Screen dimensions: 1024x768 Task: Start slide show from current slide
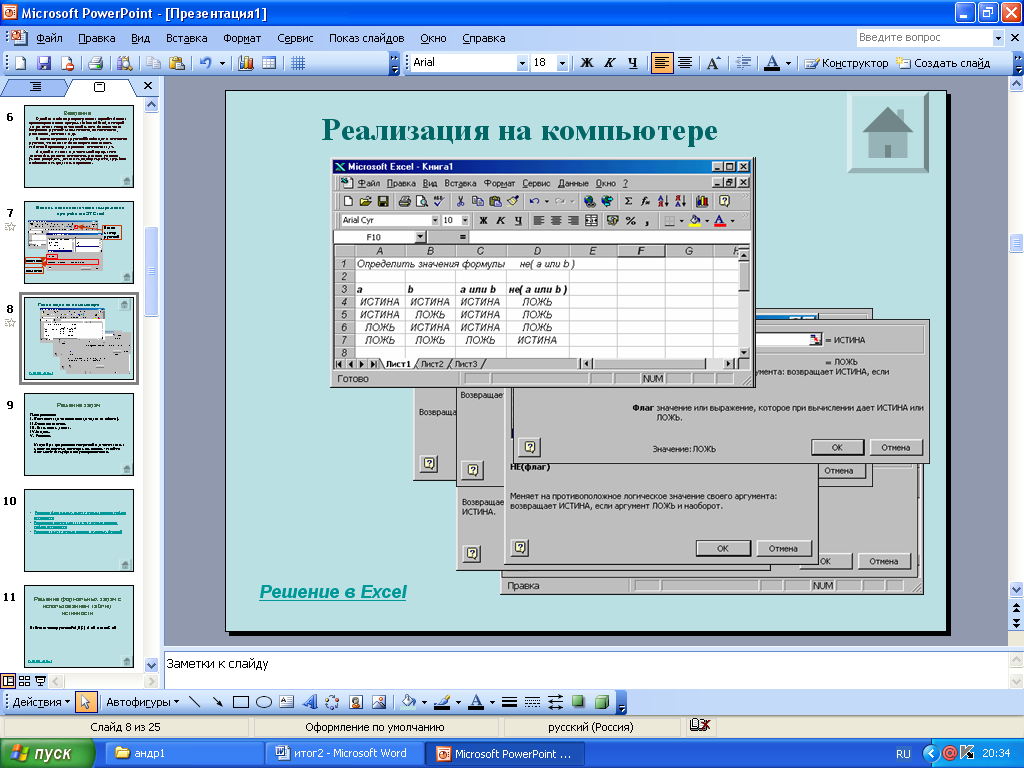pyautogui.click(x=40, y=681)
